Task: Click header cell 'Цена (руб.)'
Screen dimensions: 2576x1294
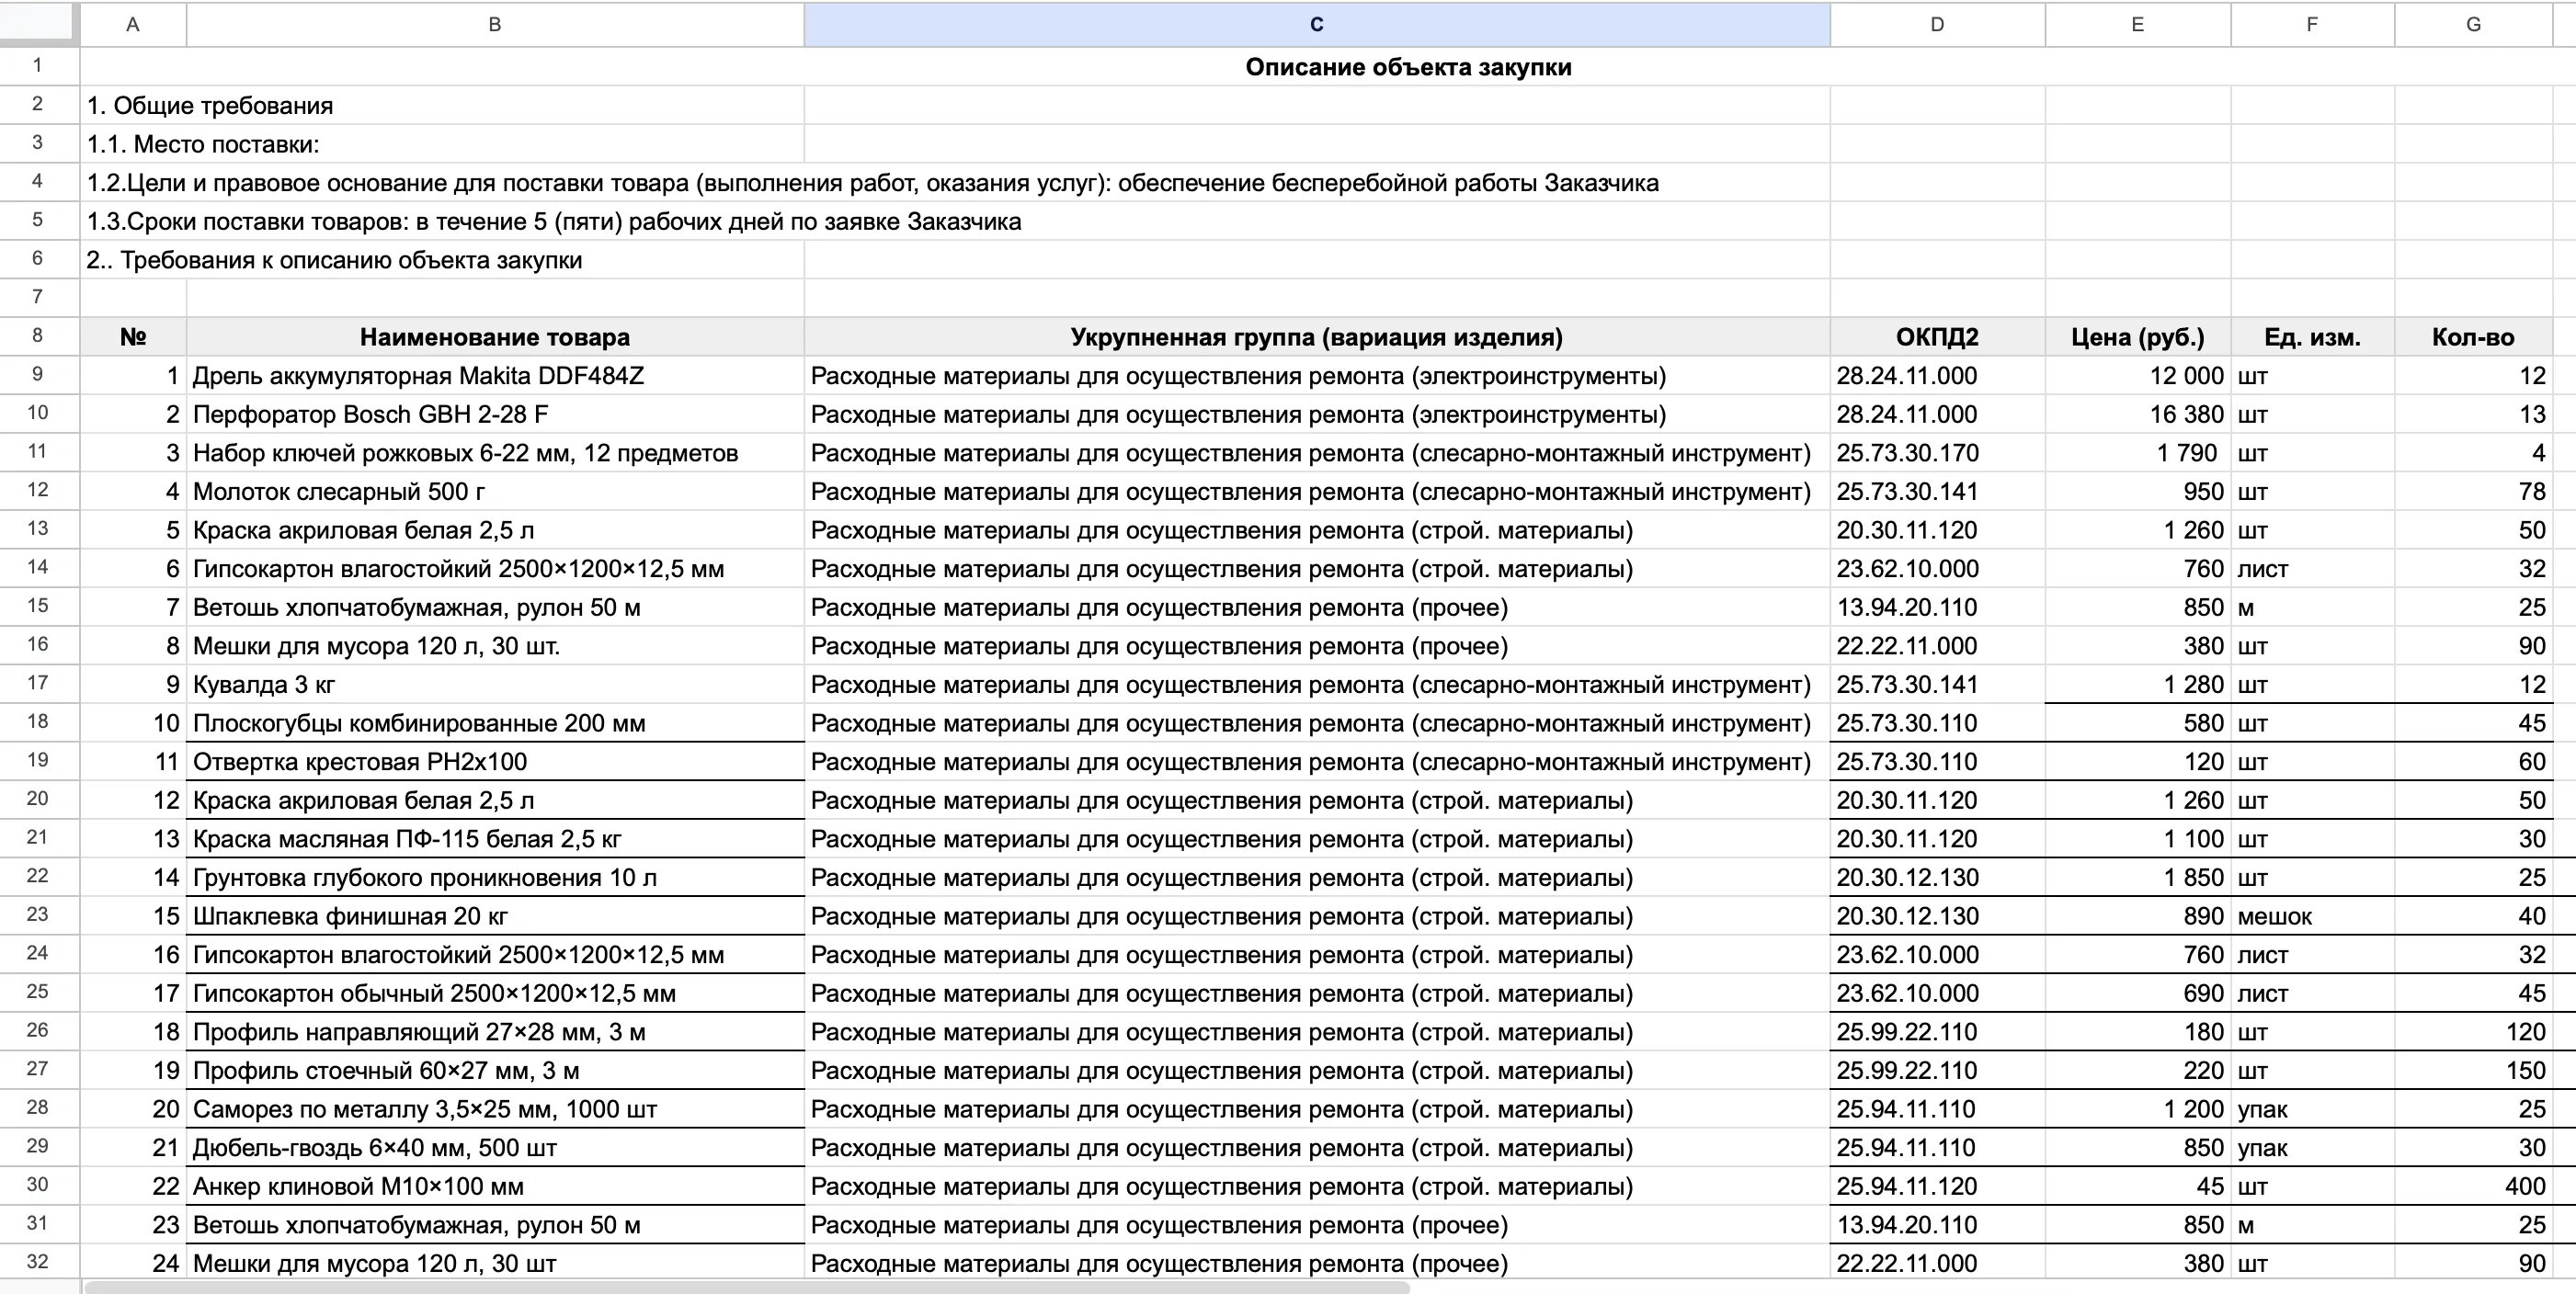Action: coord(2138,337)
